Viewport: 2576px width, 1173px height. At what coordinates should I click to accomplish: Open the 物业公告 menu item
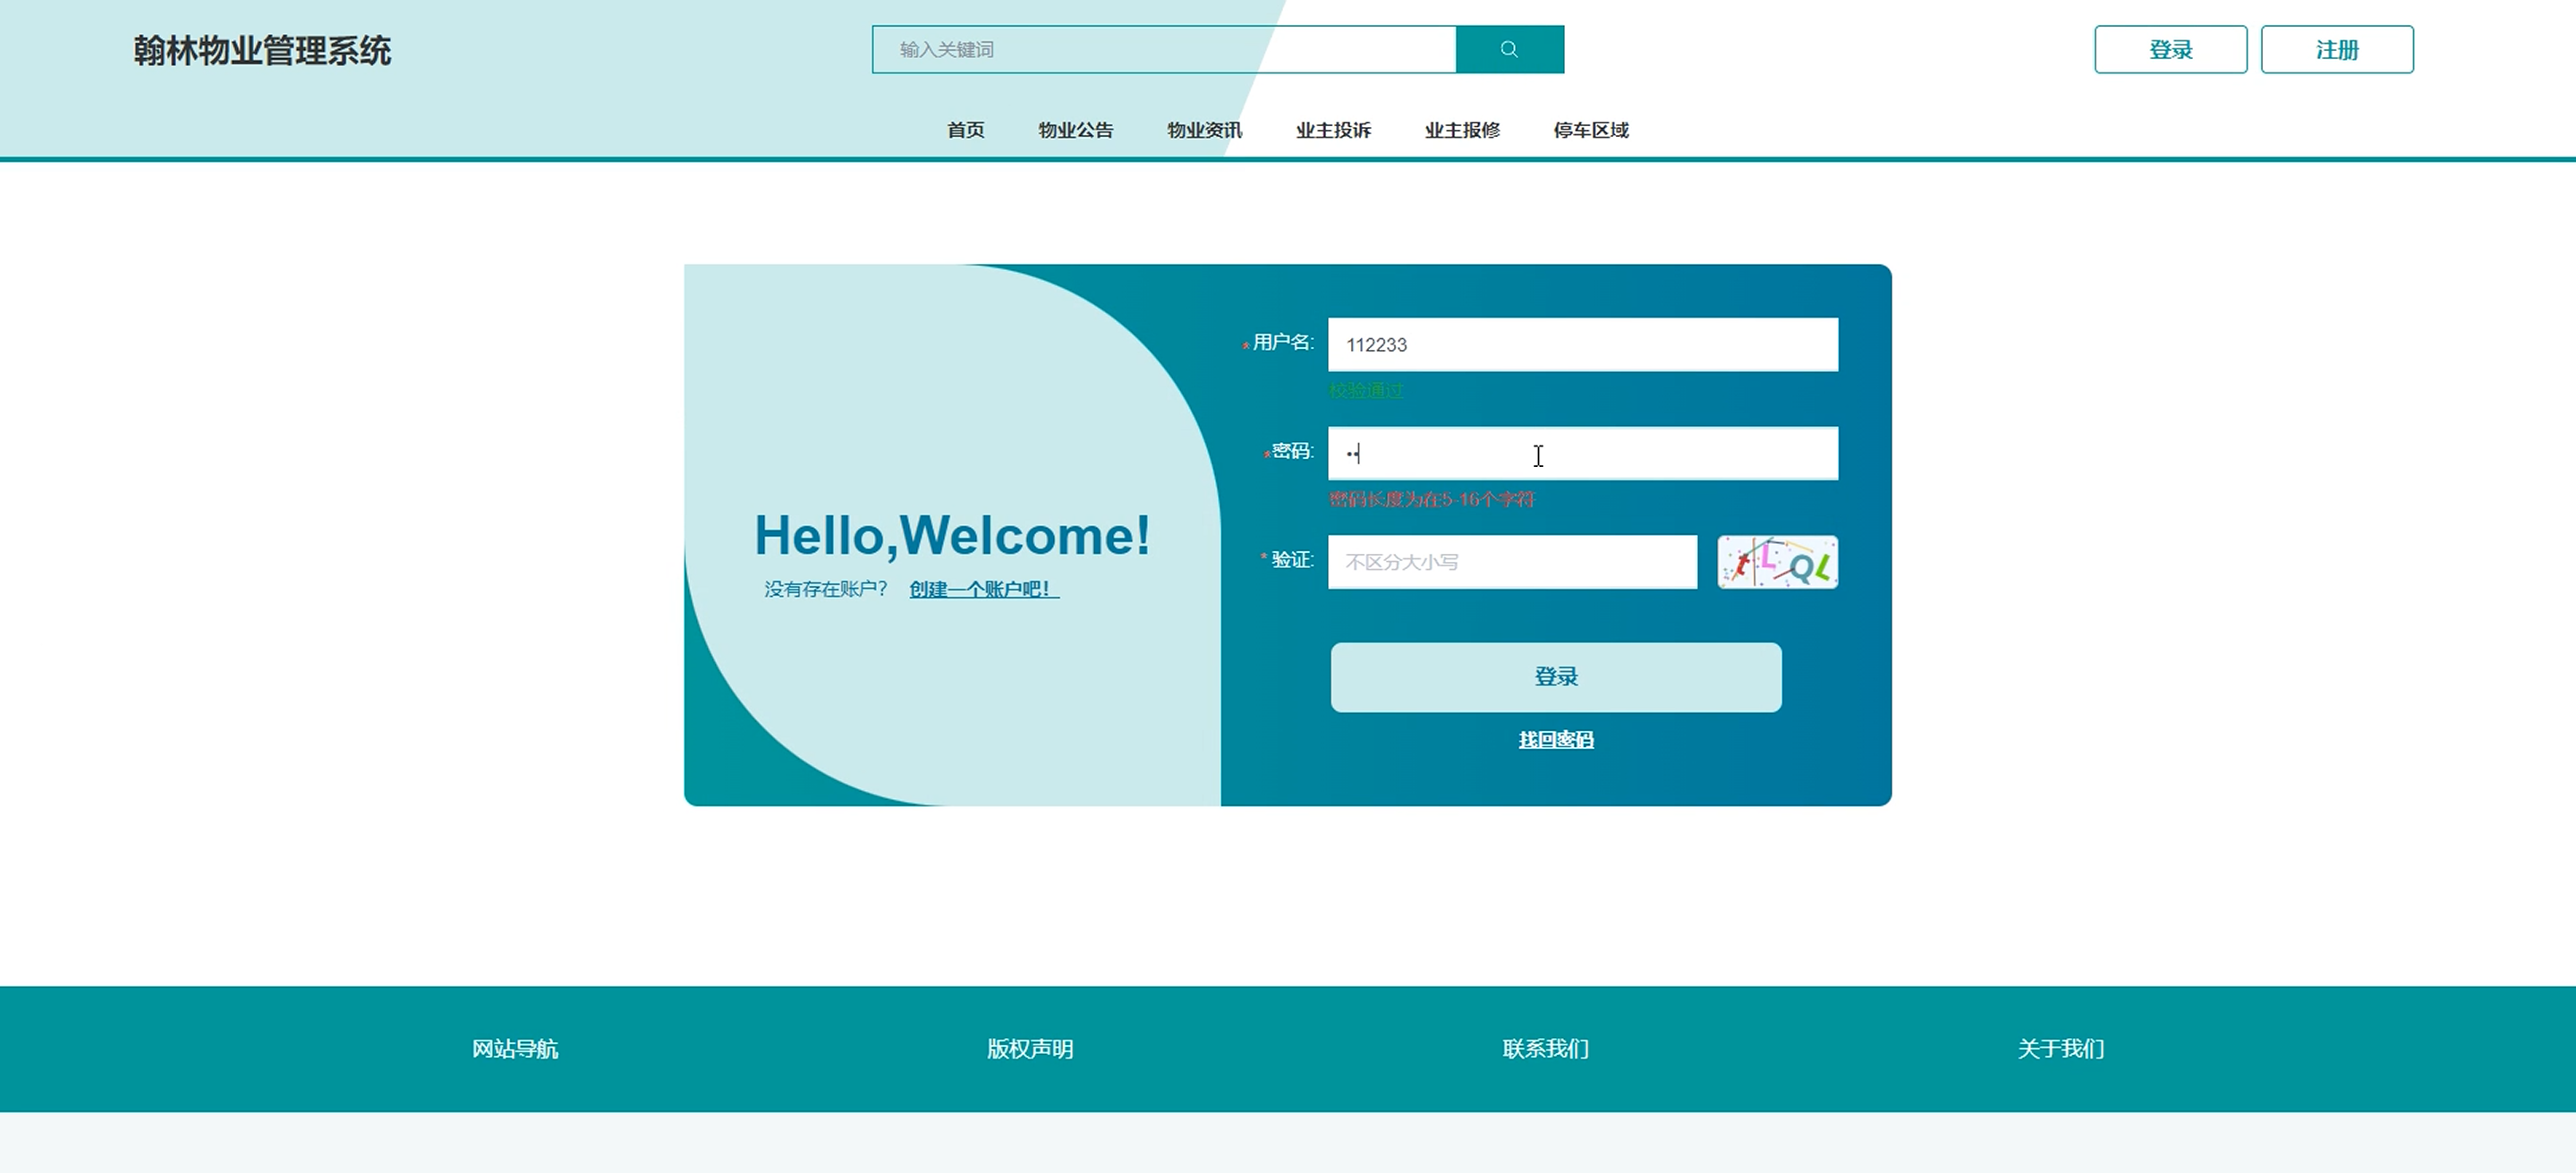pos(1075,130)
